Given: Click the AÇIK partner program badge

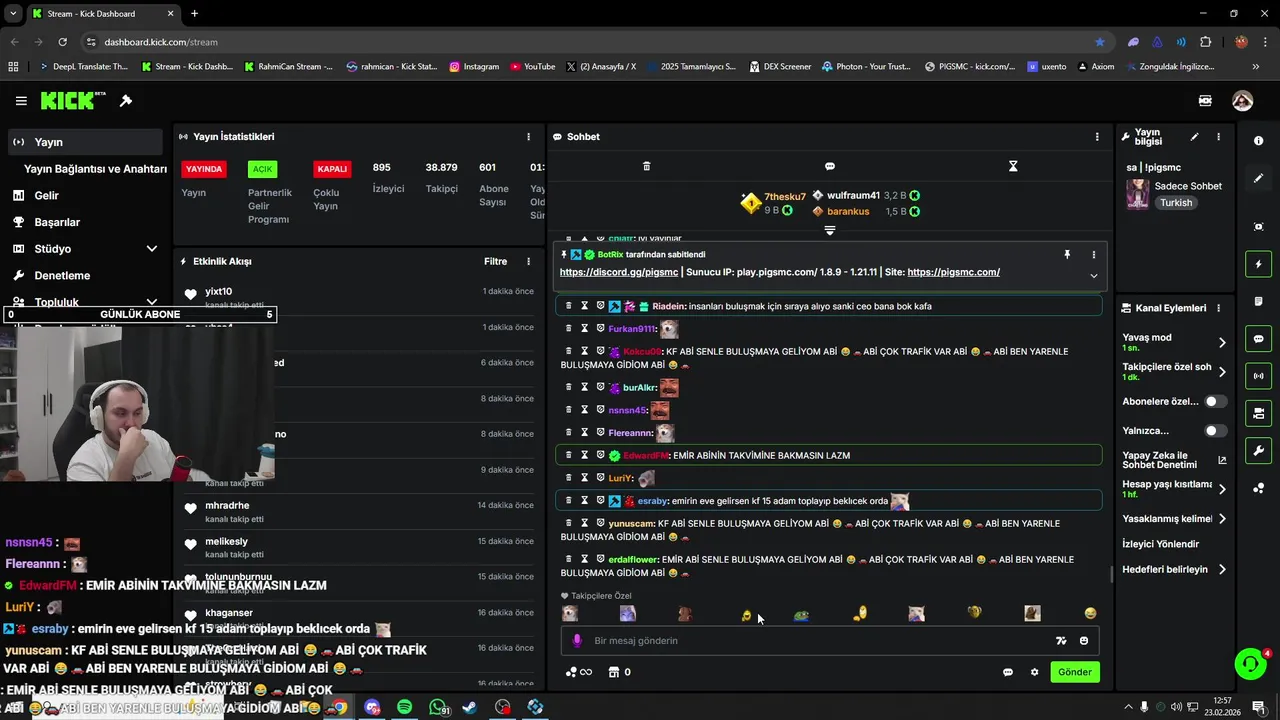Looking at the screenshot, I should click(262, 169).
